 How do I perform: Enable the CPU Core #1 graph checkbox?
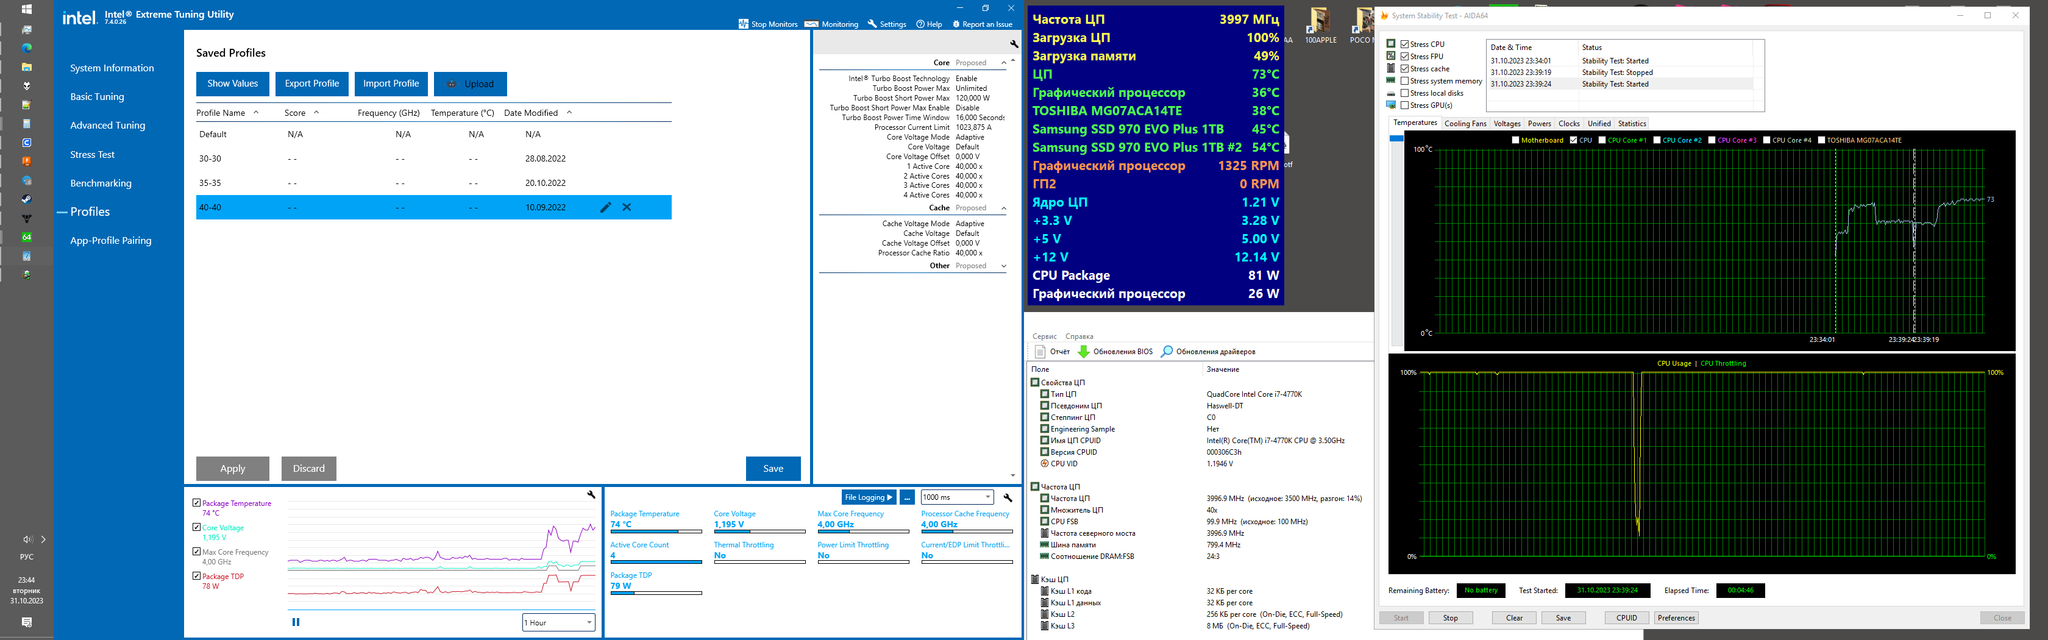(x=1602, y=140)
